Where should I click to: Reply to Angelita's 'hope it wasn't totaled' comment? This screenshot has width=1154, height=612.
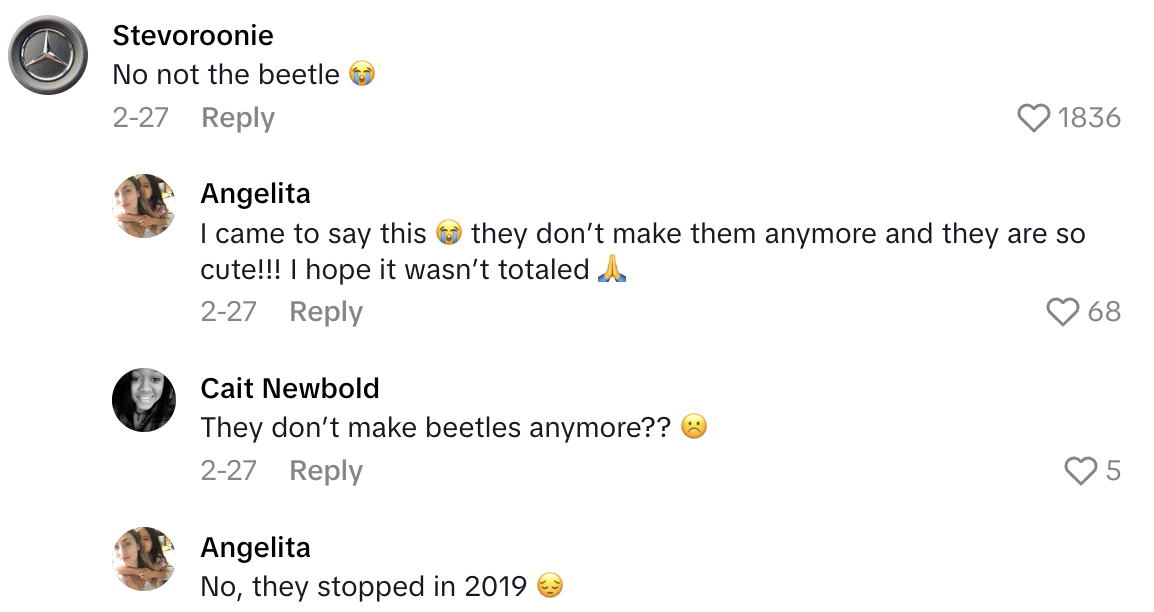(x=326, y=312)
